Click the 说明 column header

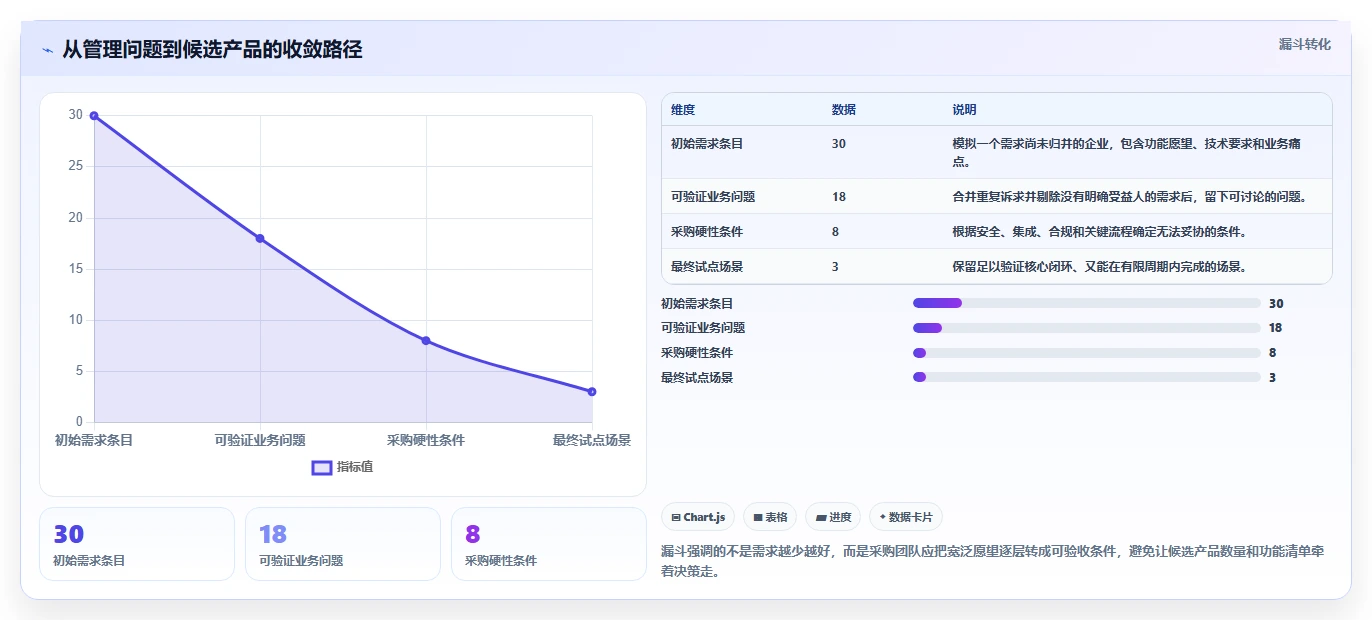964,110
